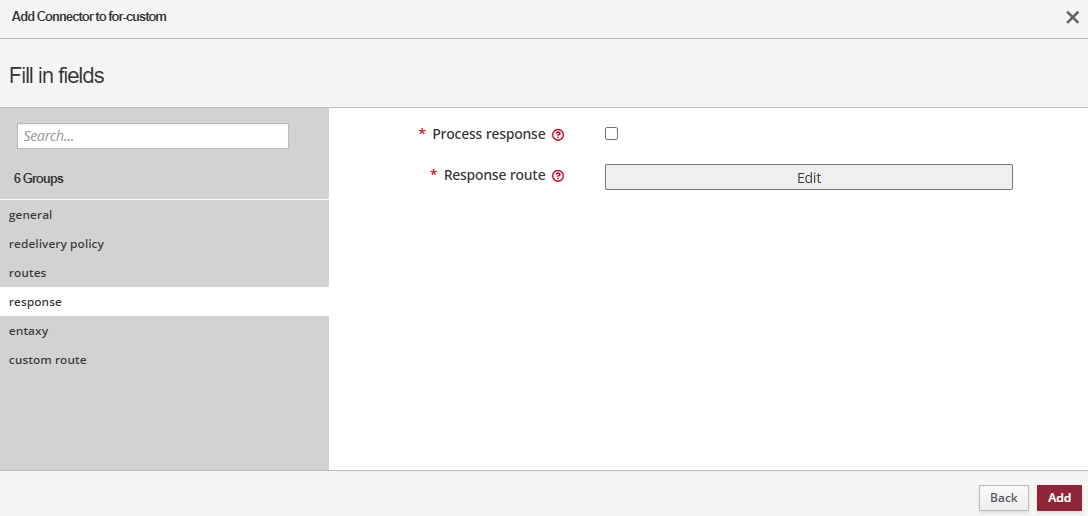Click the help icon beside Process response

558,135
